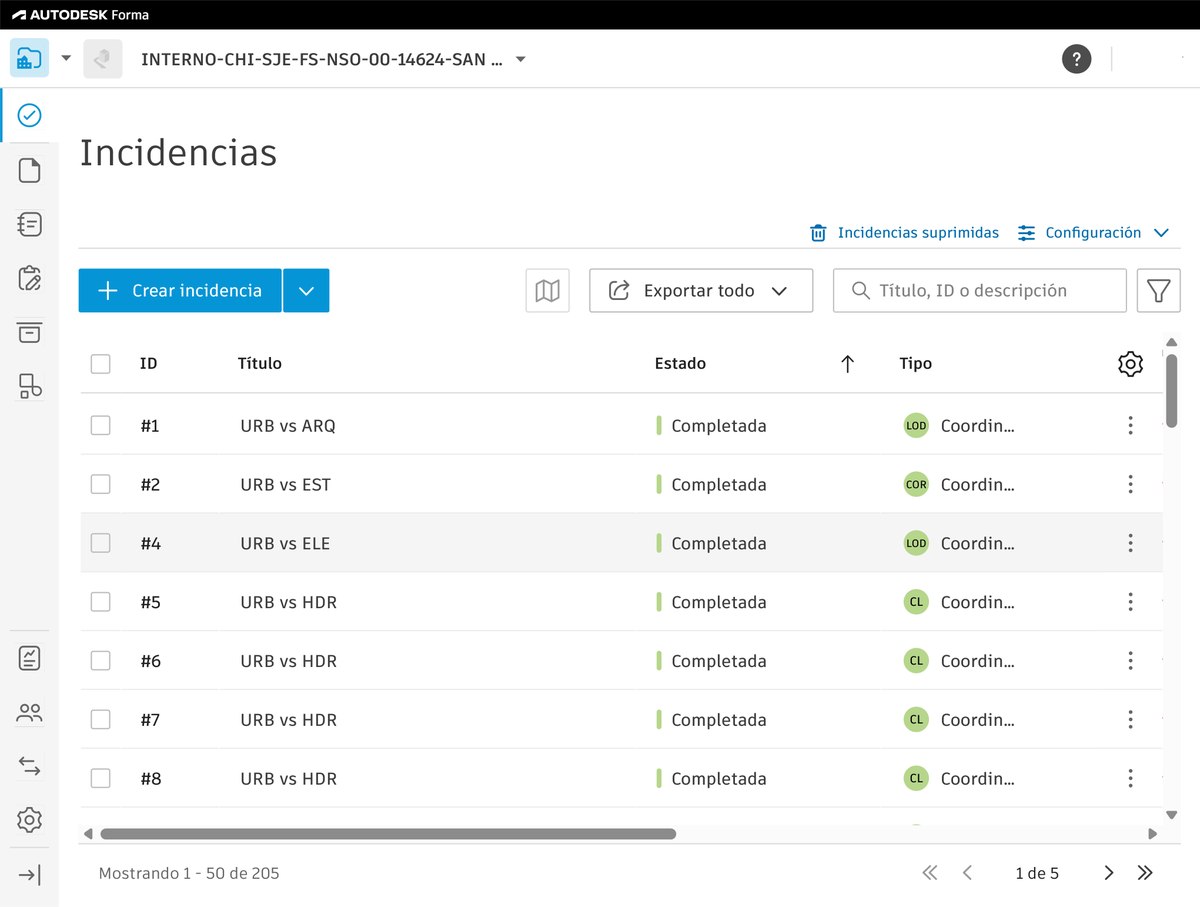Viewport: 1200px width, 907px height.
Task: Open the more options menu for issue #6
Action: coord(1130,661)
